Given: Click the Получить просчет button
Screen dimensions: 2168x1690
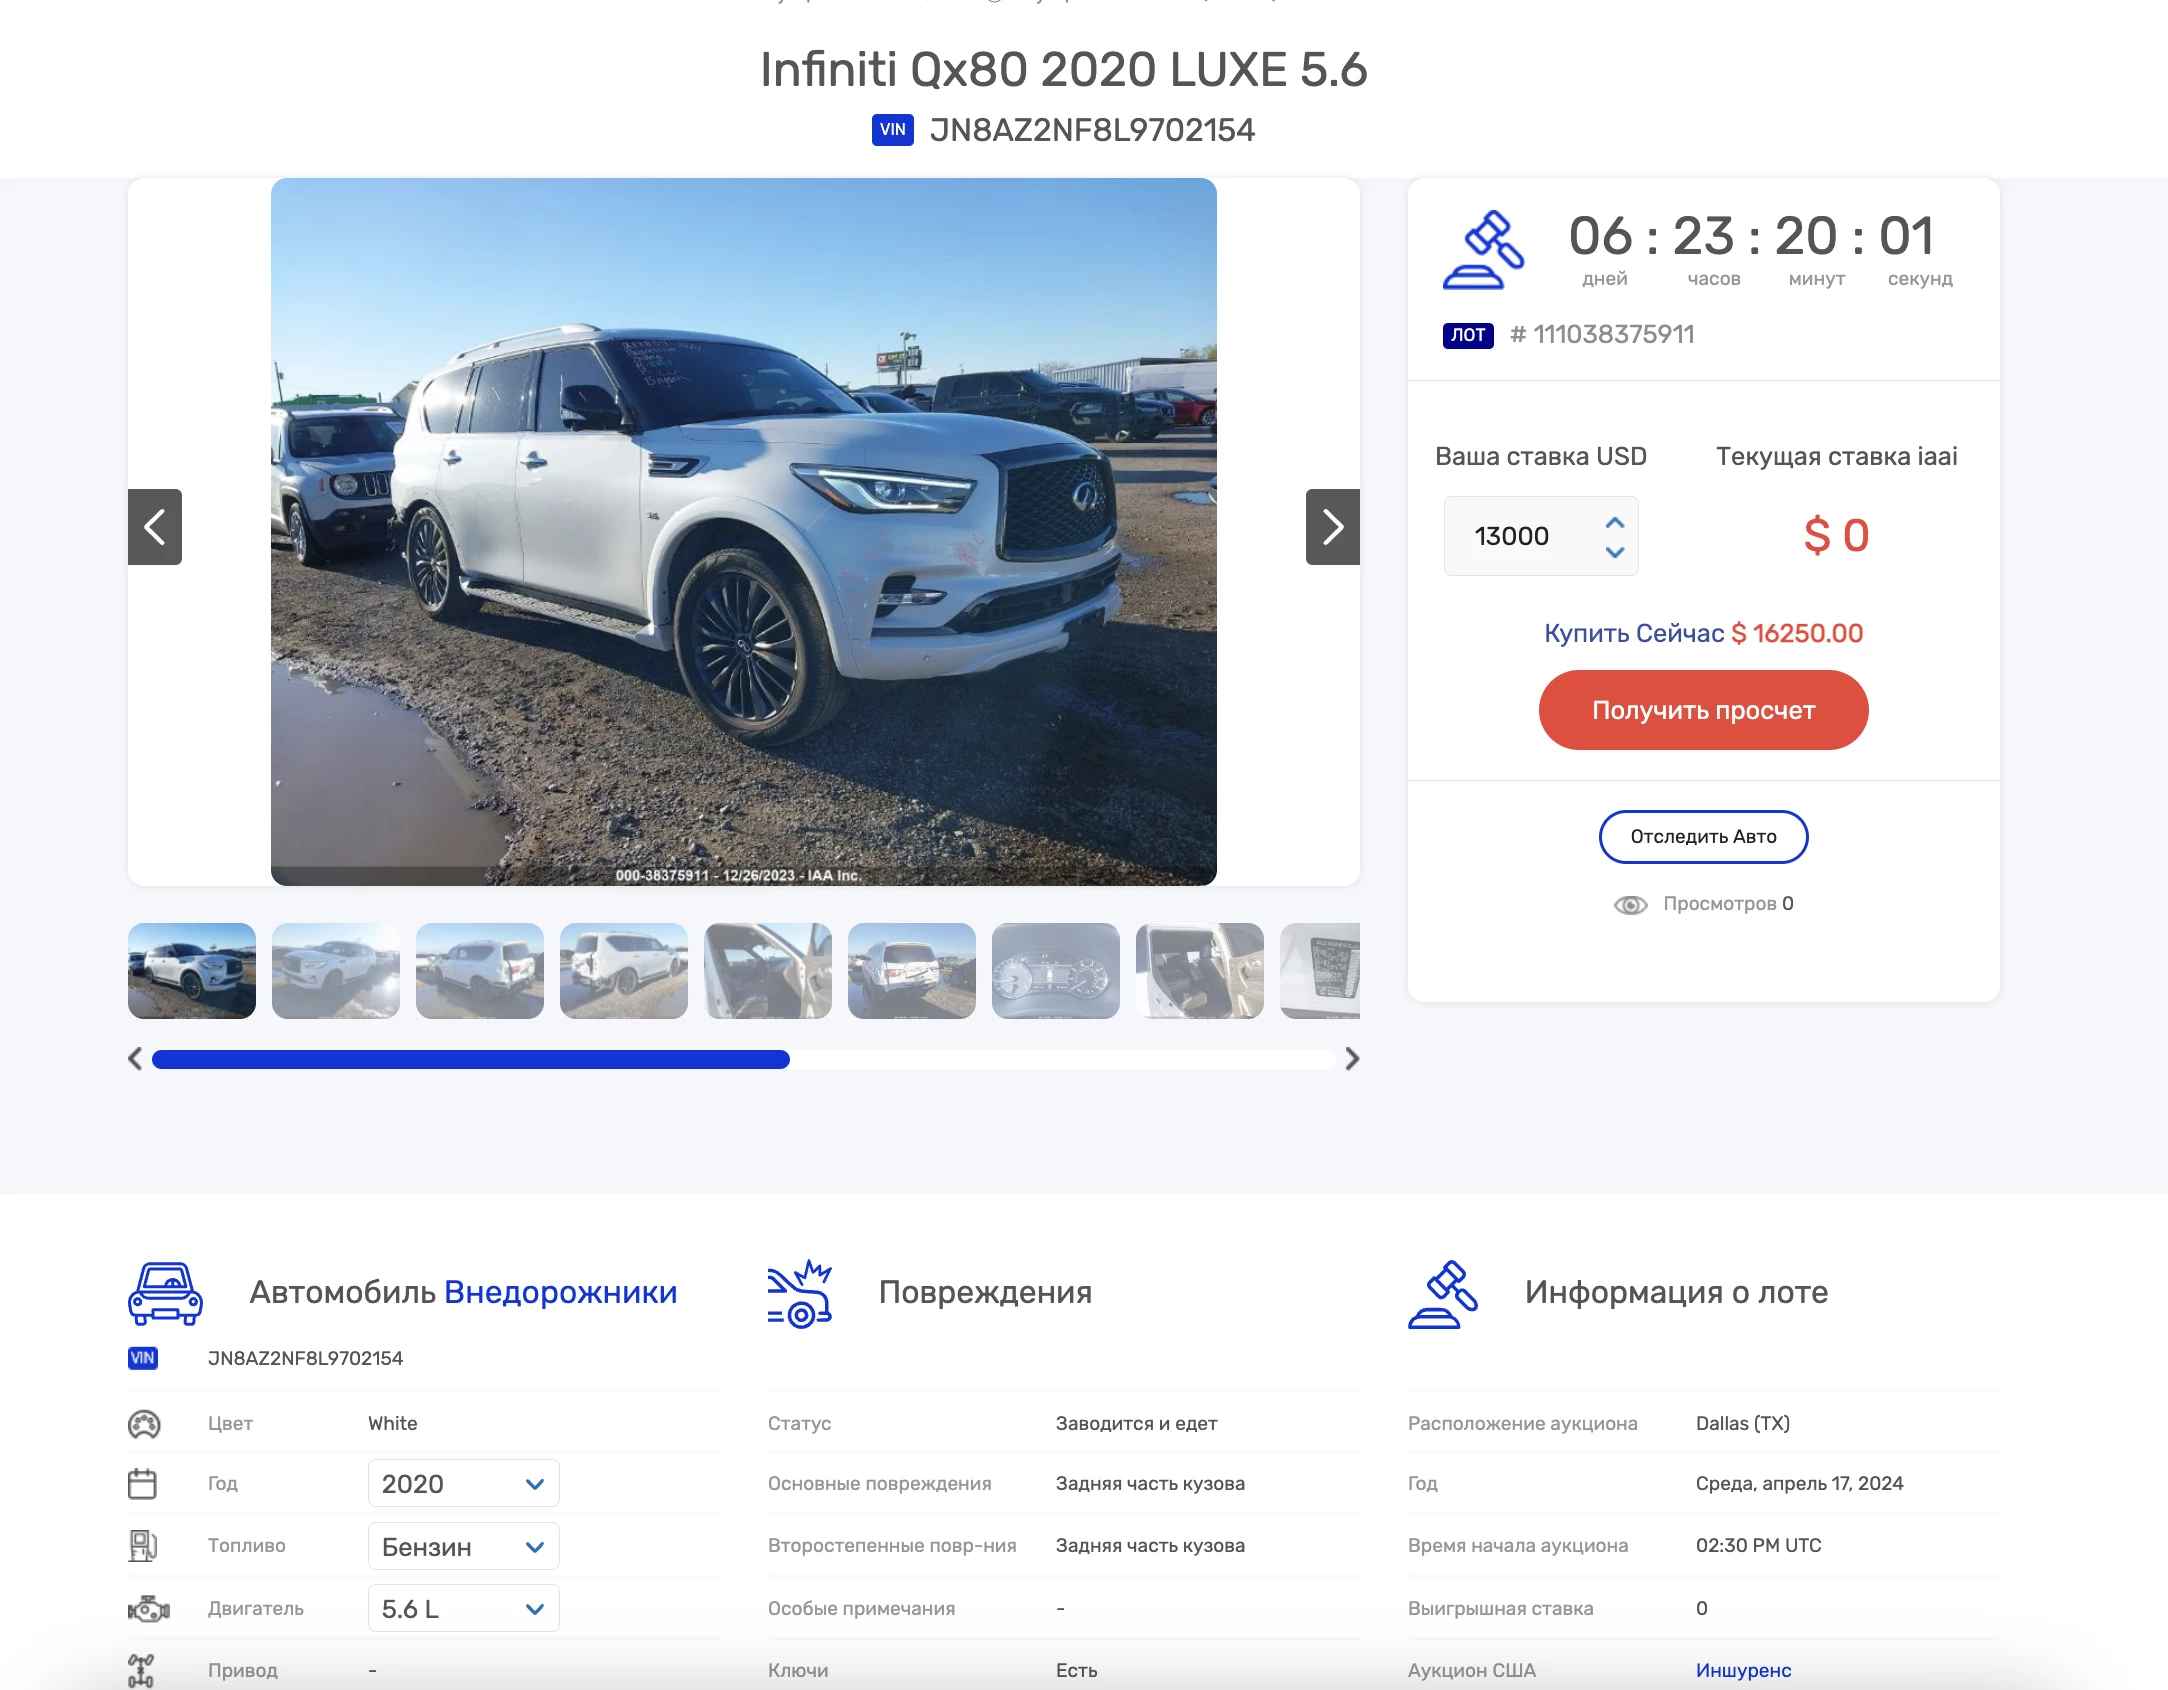Looking at the screenshot, I should pos(1703,710).
